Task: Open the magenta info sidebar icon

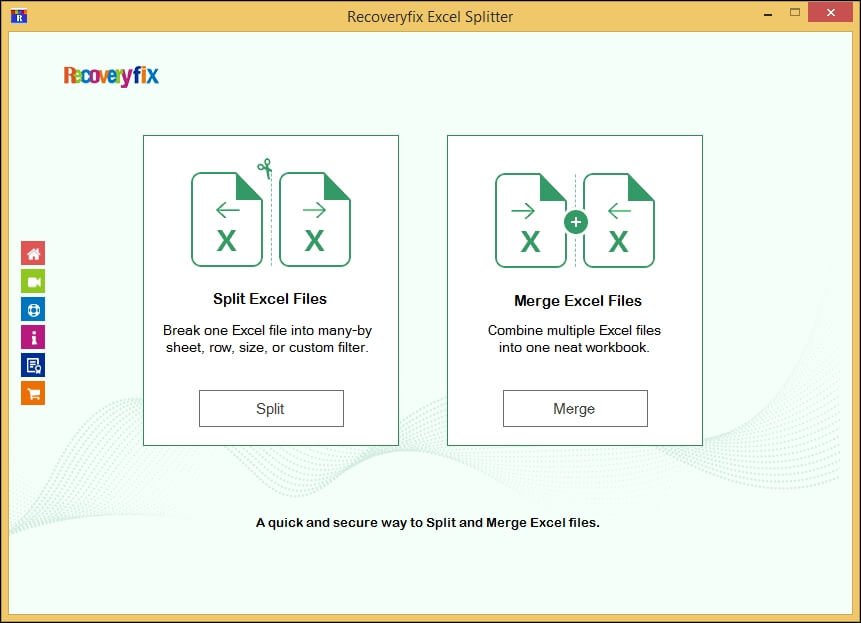Action: (x=33, y=337)
